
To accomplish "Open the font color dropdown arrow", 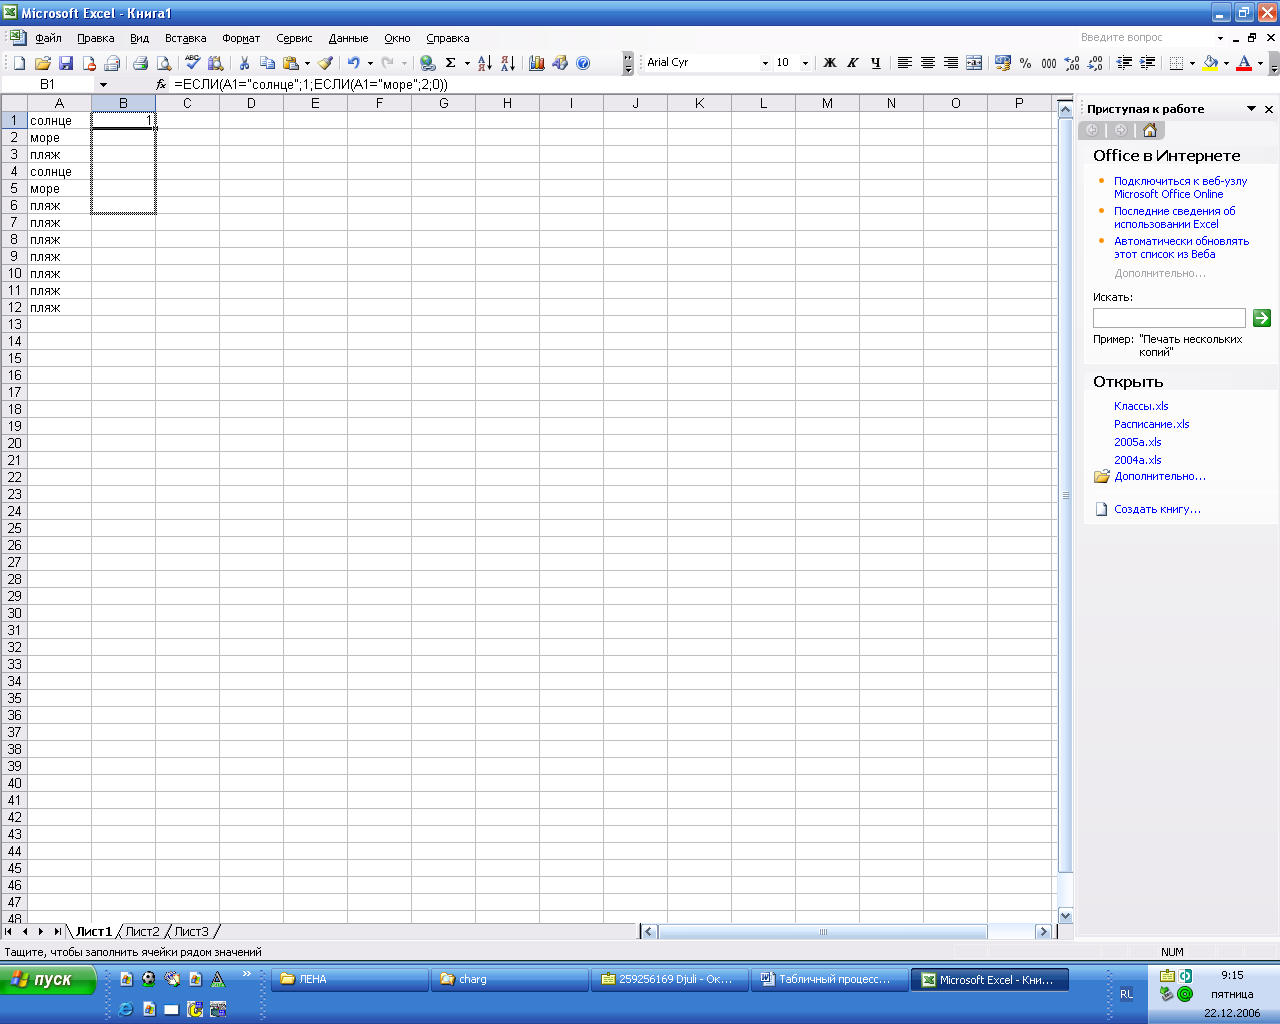I will [x=1260, y=63].
